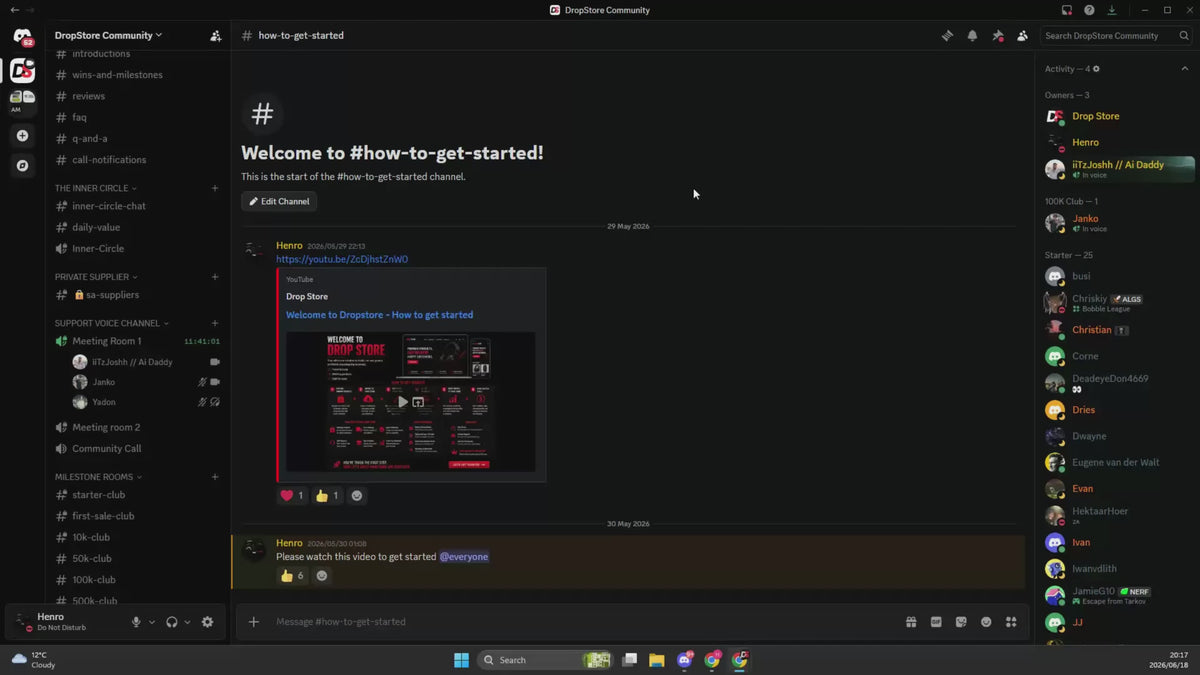Collapse SUPPORT VOICE CHANNEL category
The width and height of the screenshot is (1200, 675).
[112, 324]
